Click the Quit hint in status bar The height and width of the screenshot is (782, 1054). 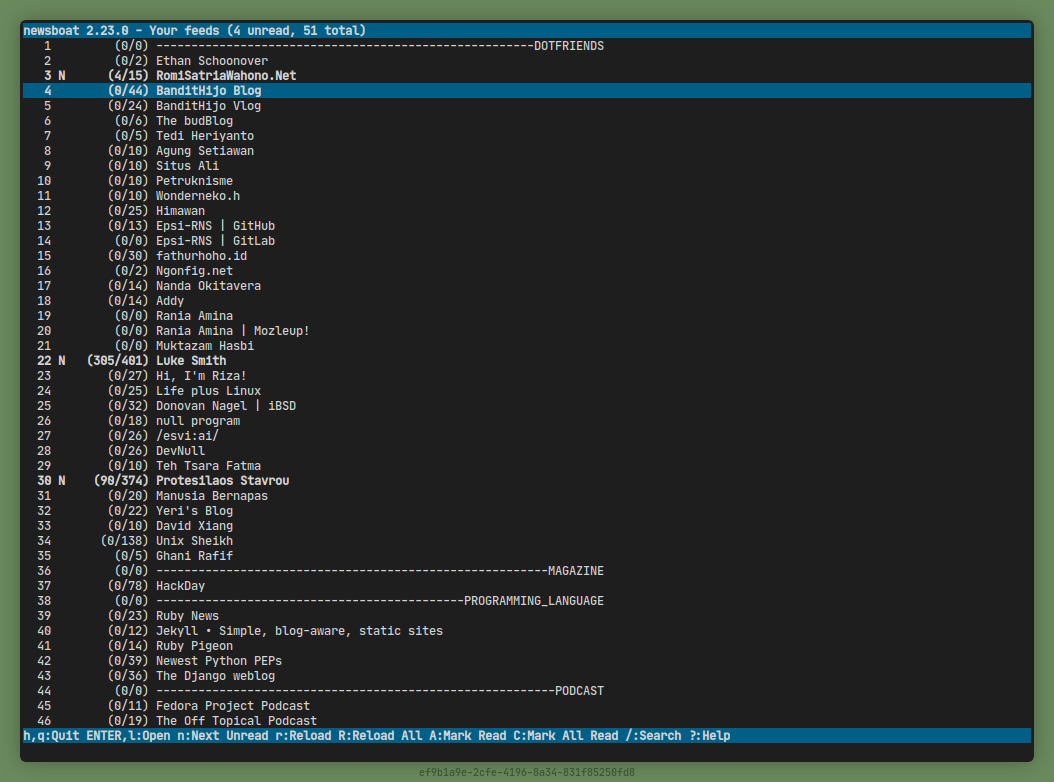[x=50, y=736]
